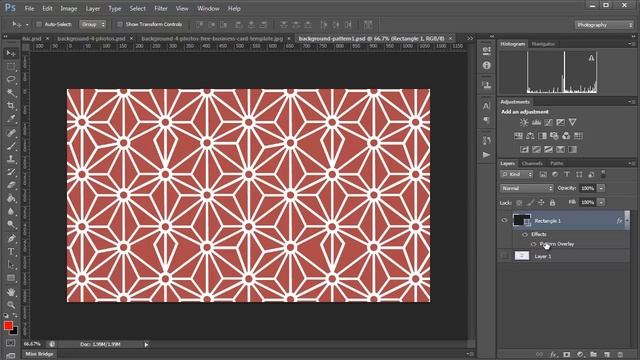Add a Curves adjustment

coord(549,122)
